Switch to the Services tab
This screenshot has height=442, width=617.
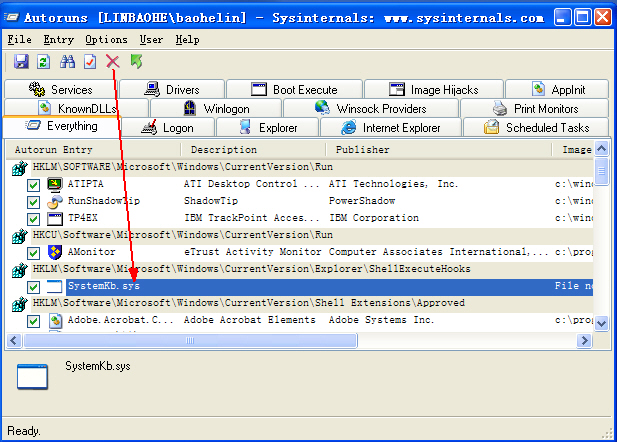click(61, 89)
